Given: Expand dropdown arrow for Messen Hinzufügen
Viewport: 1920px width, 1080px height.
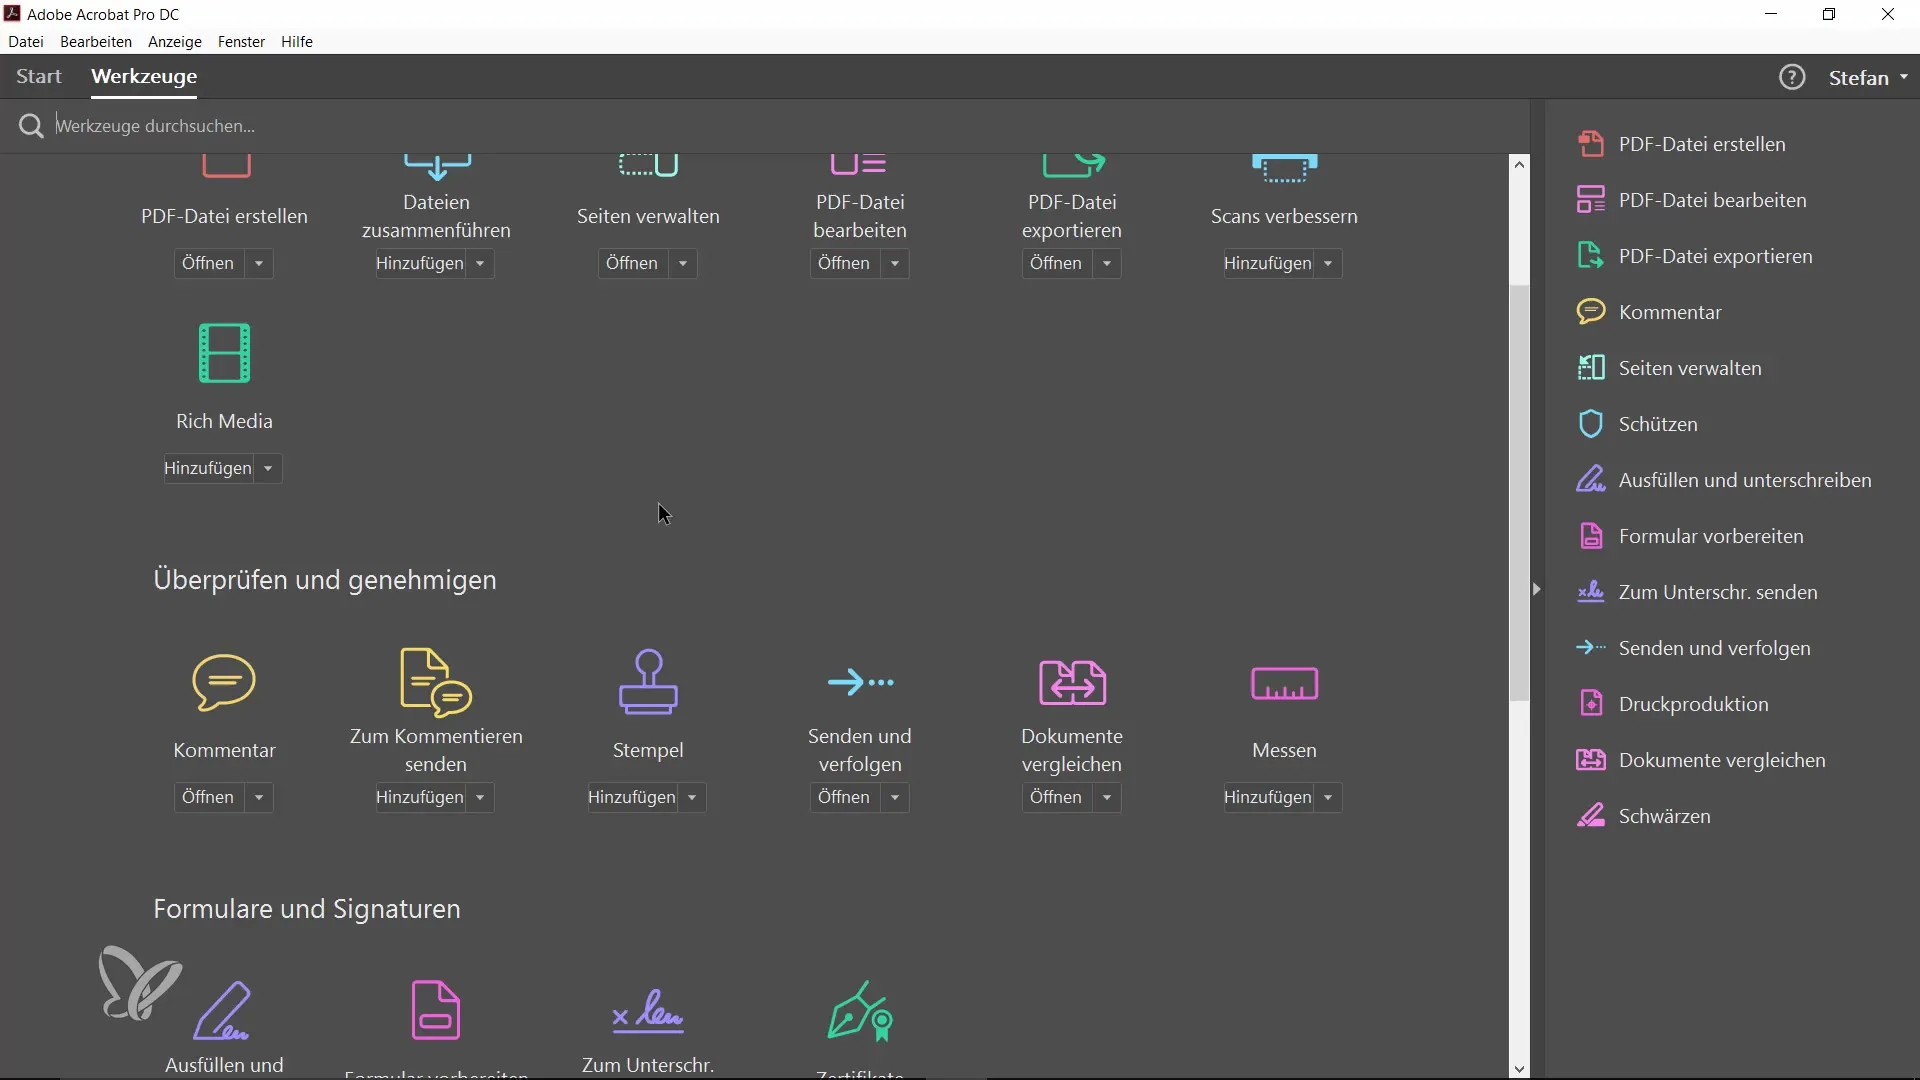Looking at the screenshot, I should (x=1328, y=798).
